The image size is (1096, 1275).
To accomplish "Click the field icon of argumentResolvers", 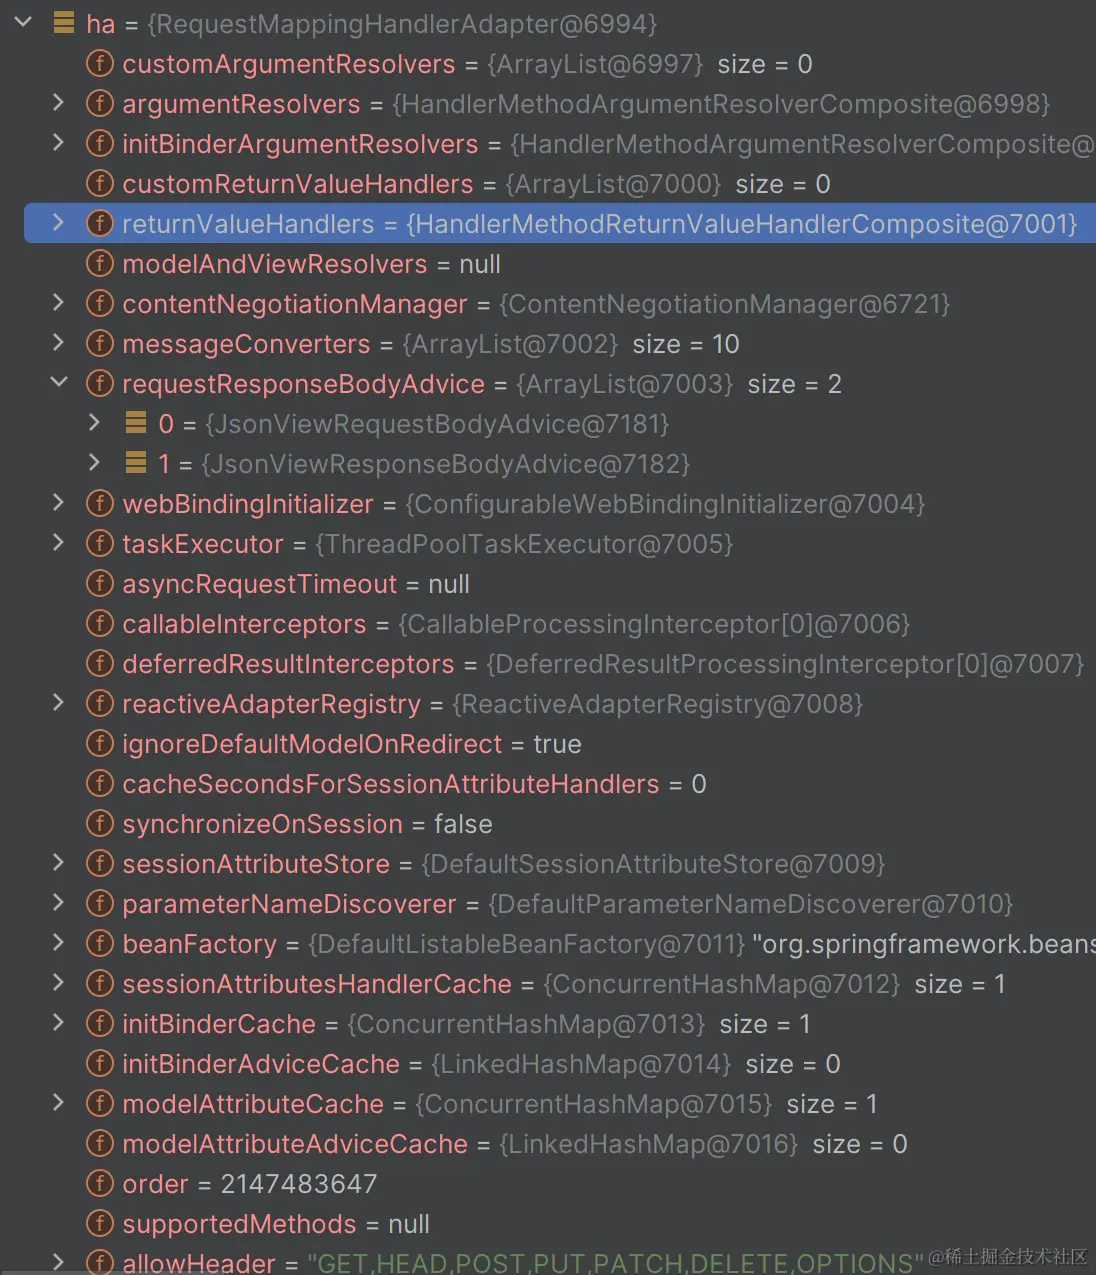I will click(100, 104).
